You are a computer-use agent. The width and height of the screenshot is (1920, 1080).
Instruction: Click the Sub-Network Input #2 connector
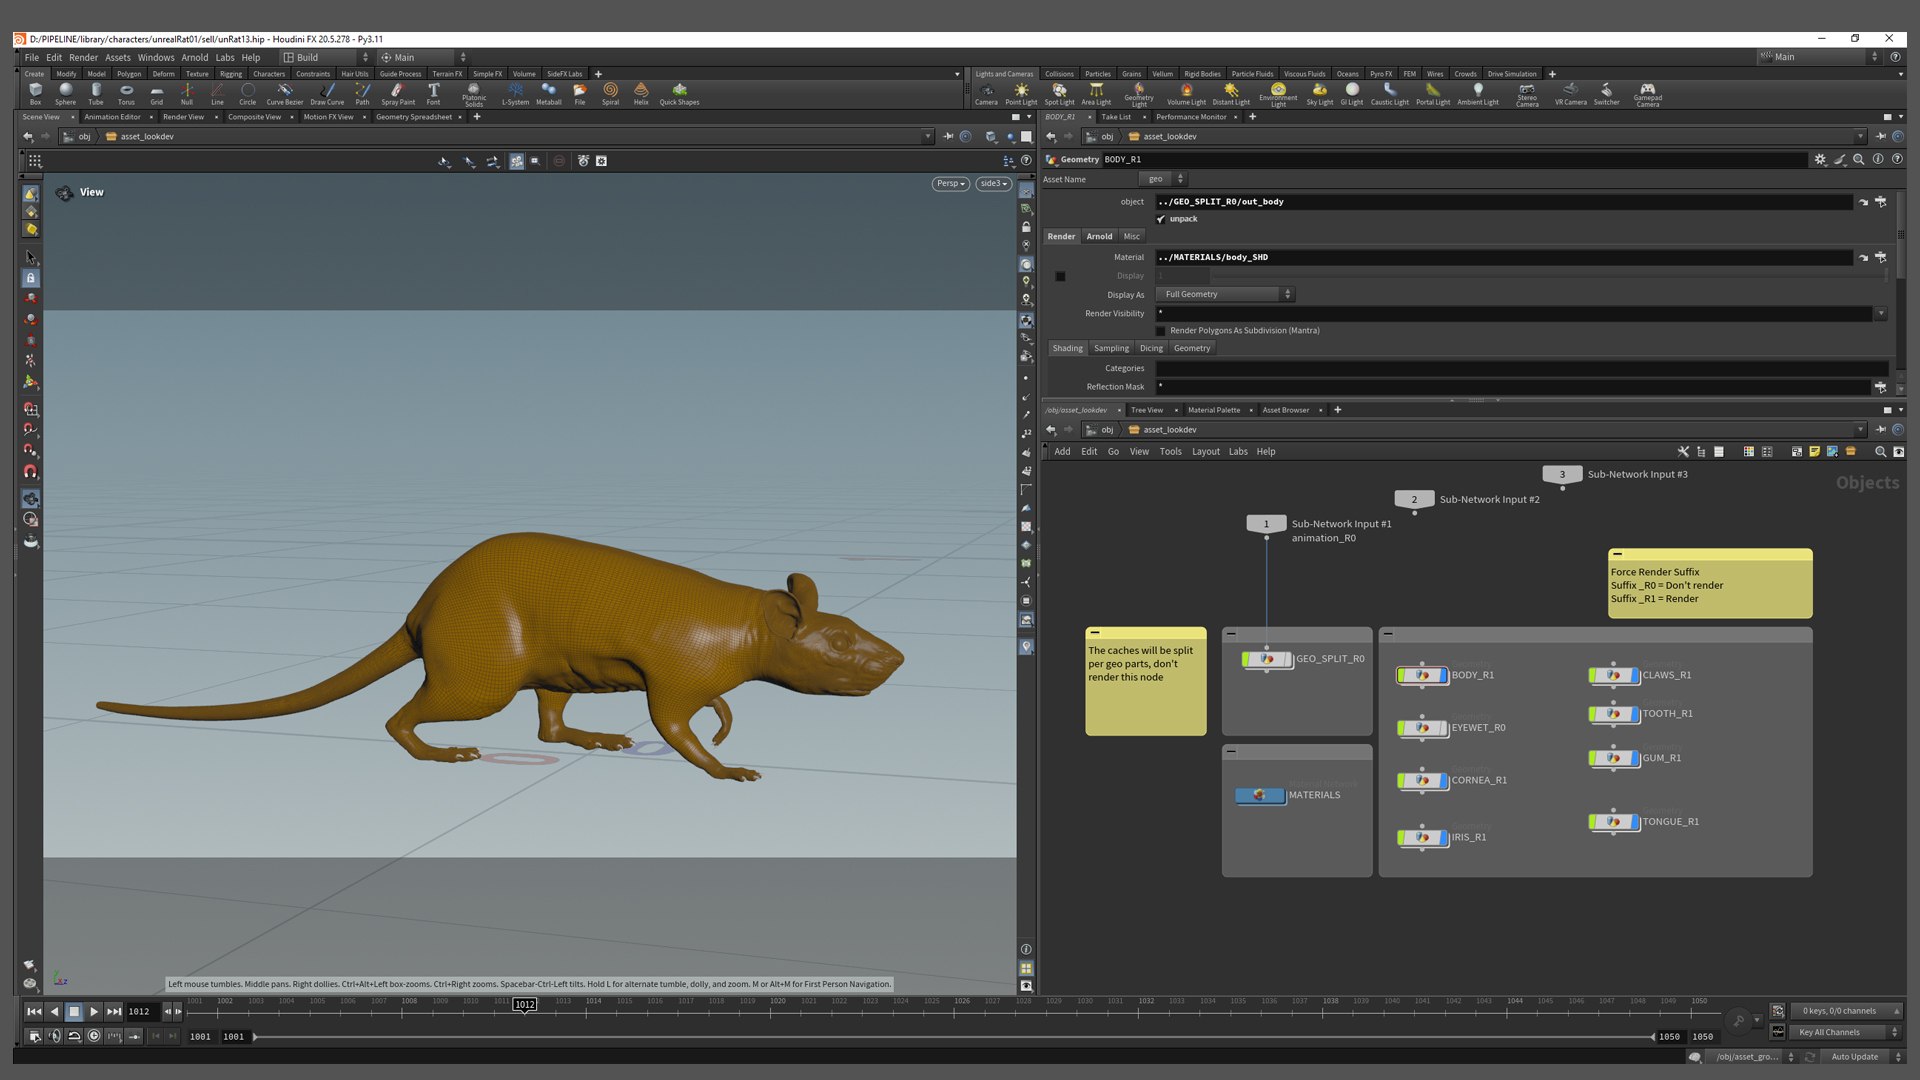(1413, 500)
